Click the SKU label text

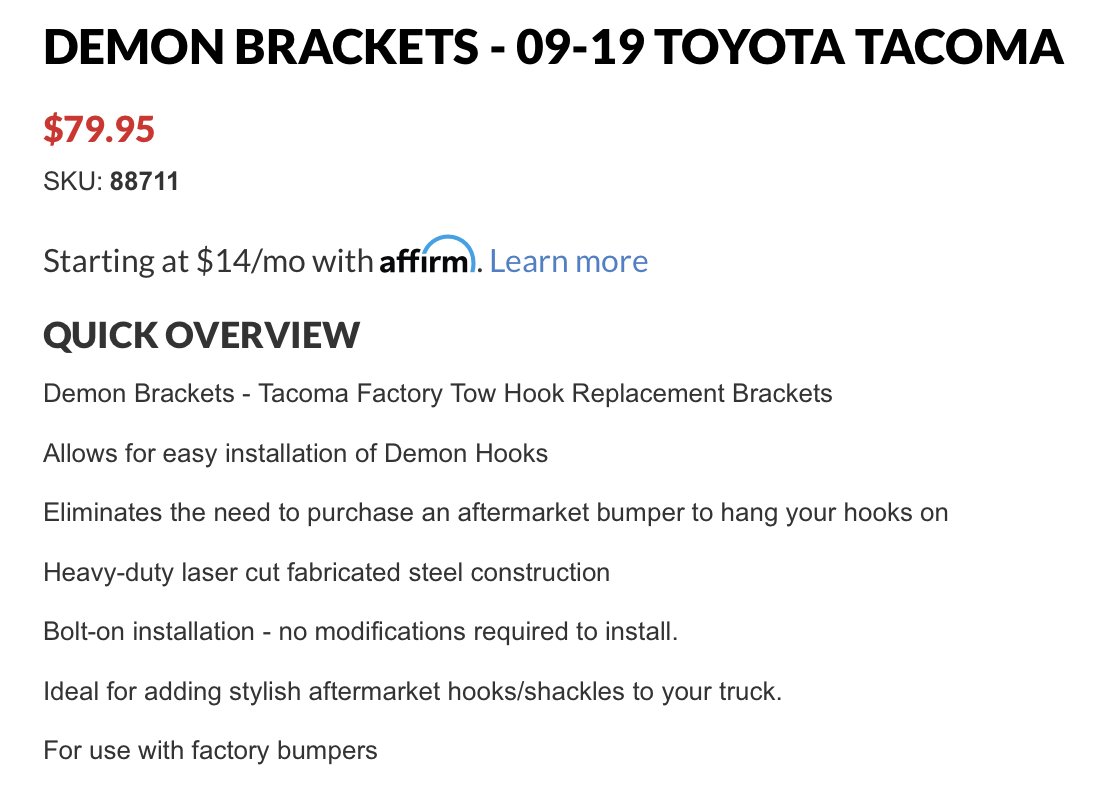(x=73, y=181)
